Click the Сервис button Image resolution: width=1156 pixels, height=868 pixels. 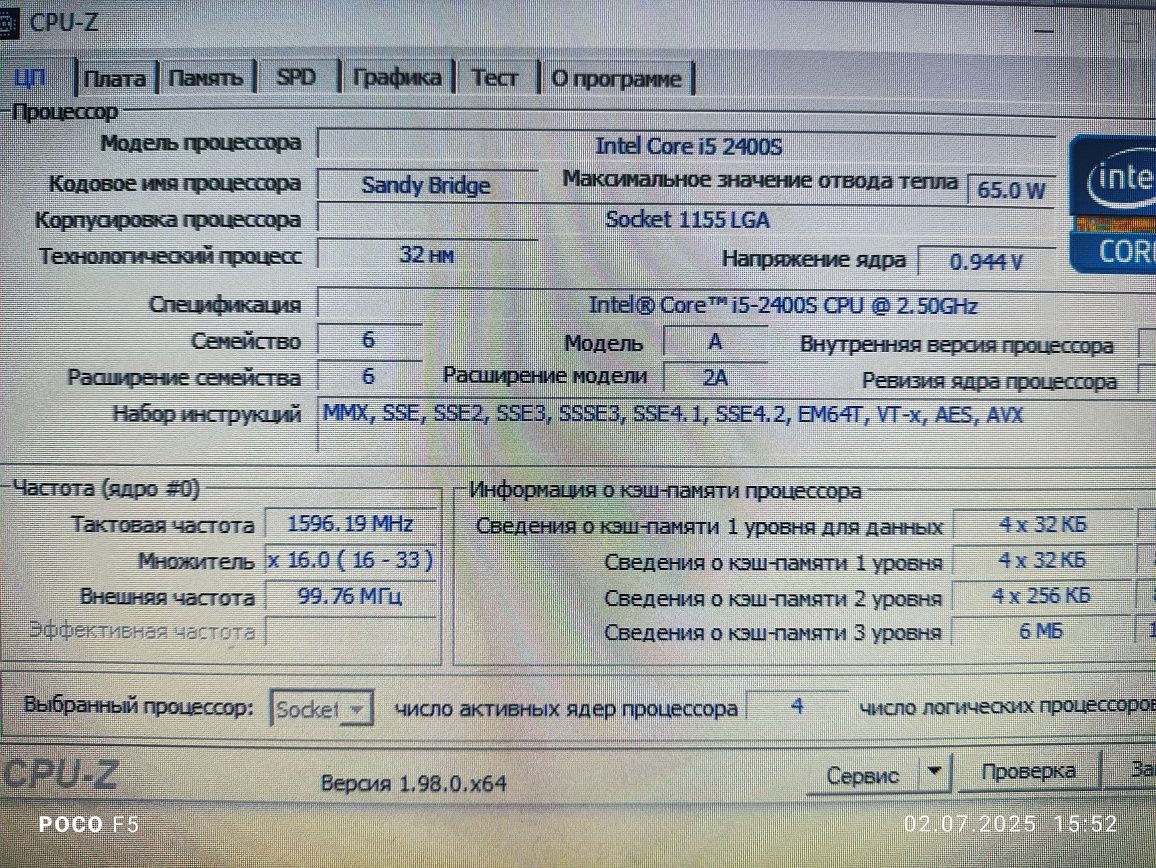click(x=863, y=775)
